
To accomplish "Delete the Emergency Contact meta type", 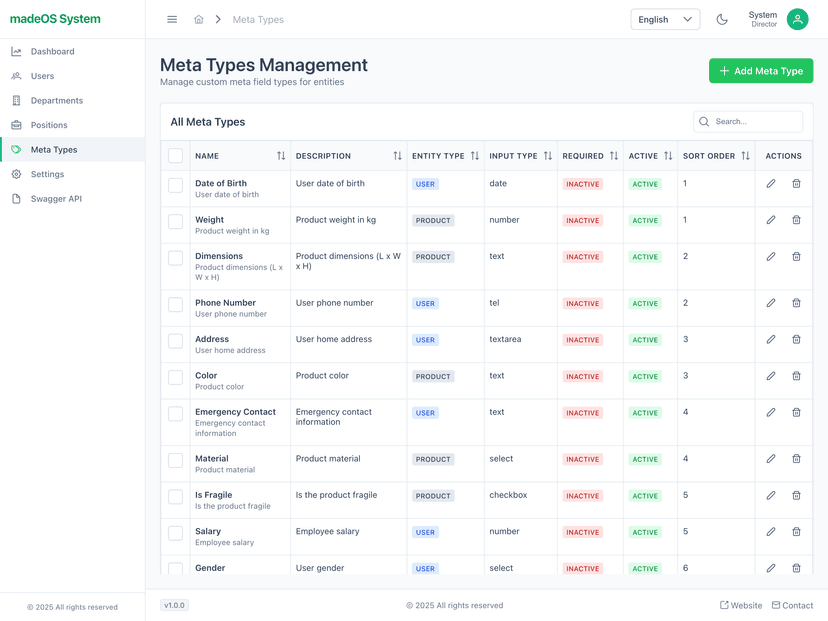I will coord(796,412).
